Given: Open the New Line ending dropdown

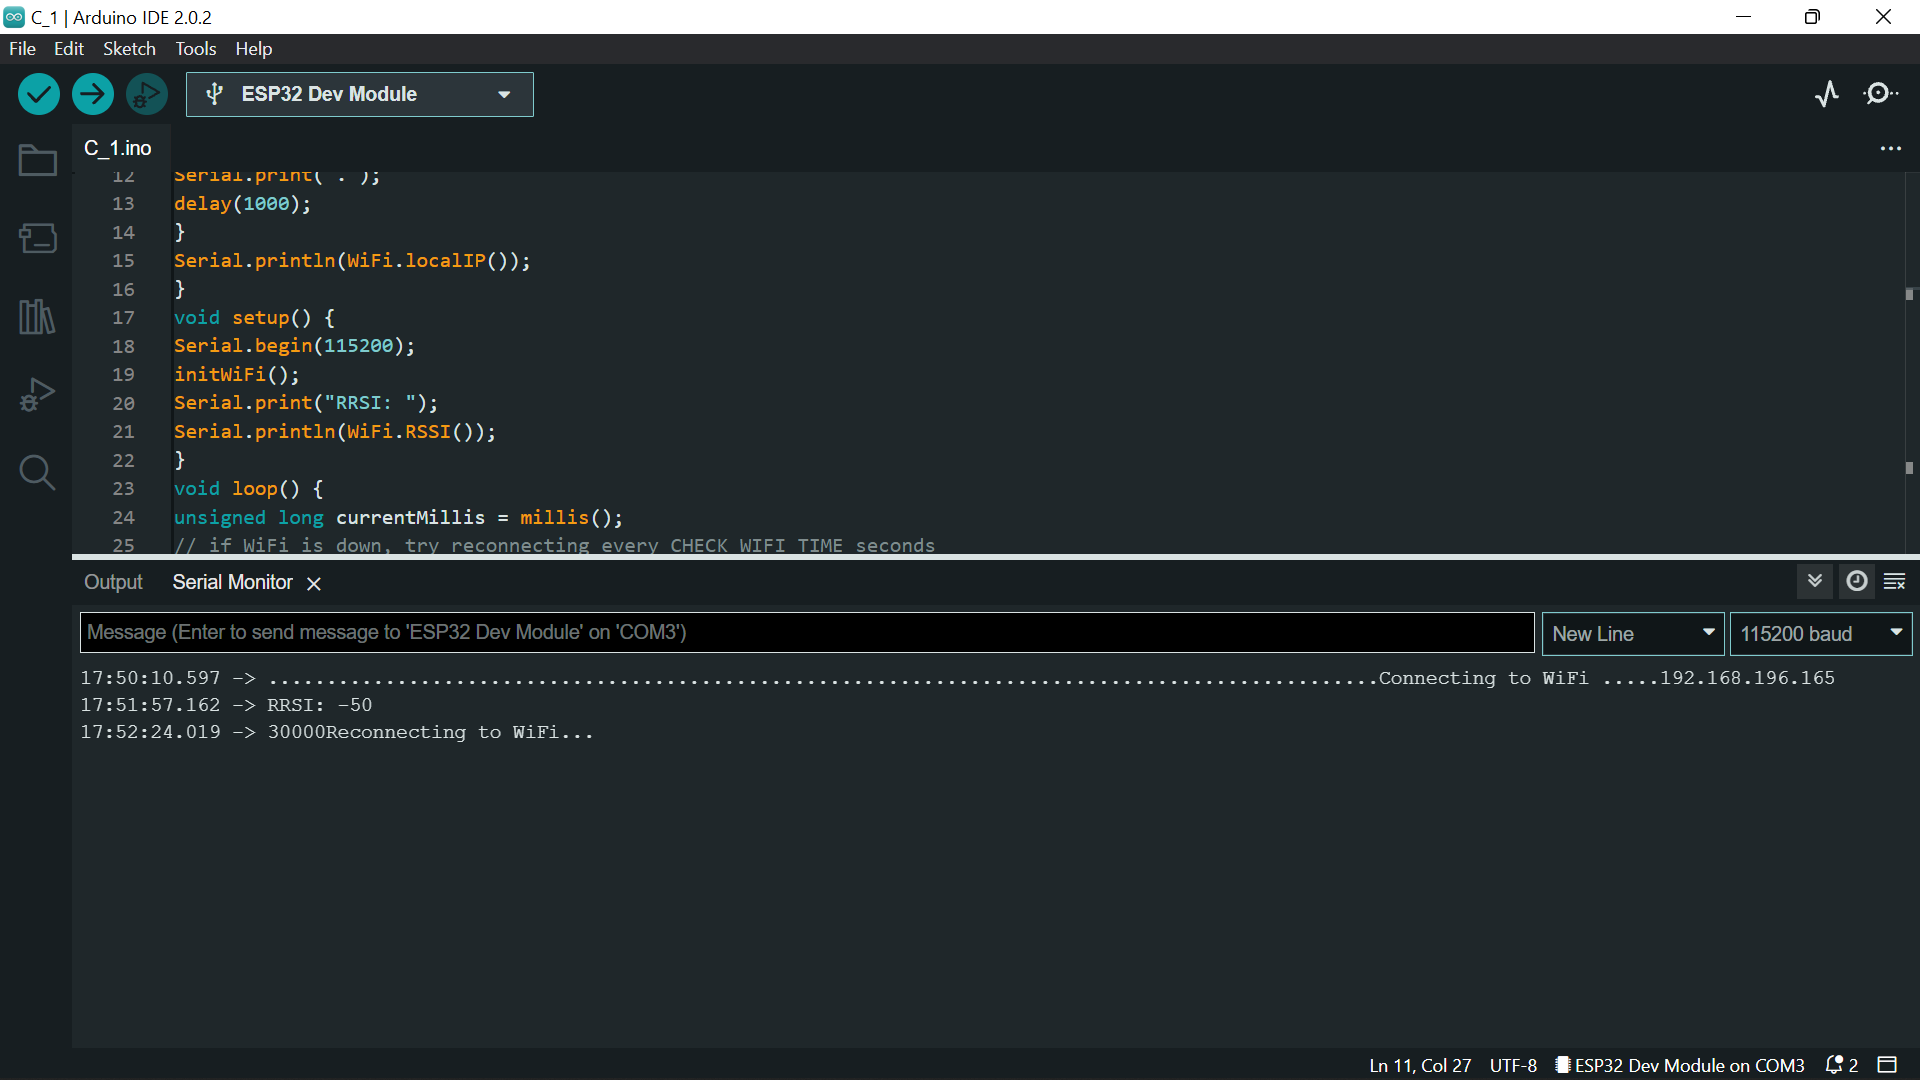Looking at the screenshot, I should pos(1632,633).
